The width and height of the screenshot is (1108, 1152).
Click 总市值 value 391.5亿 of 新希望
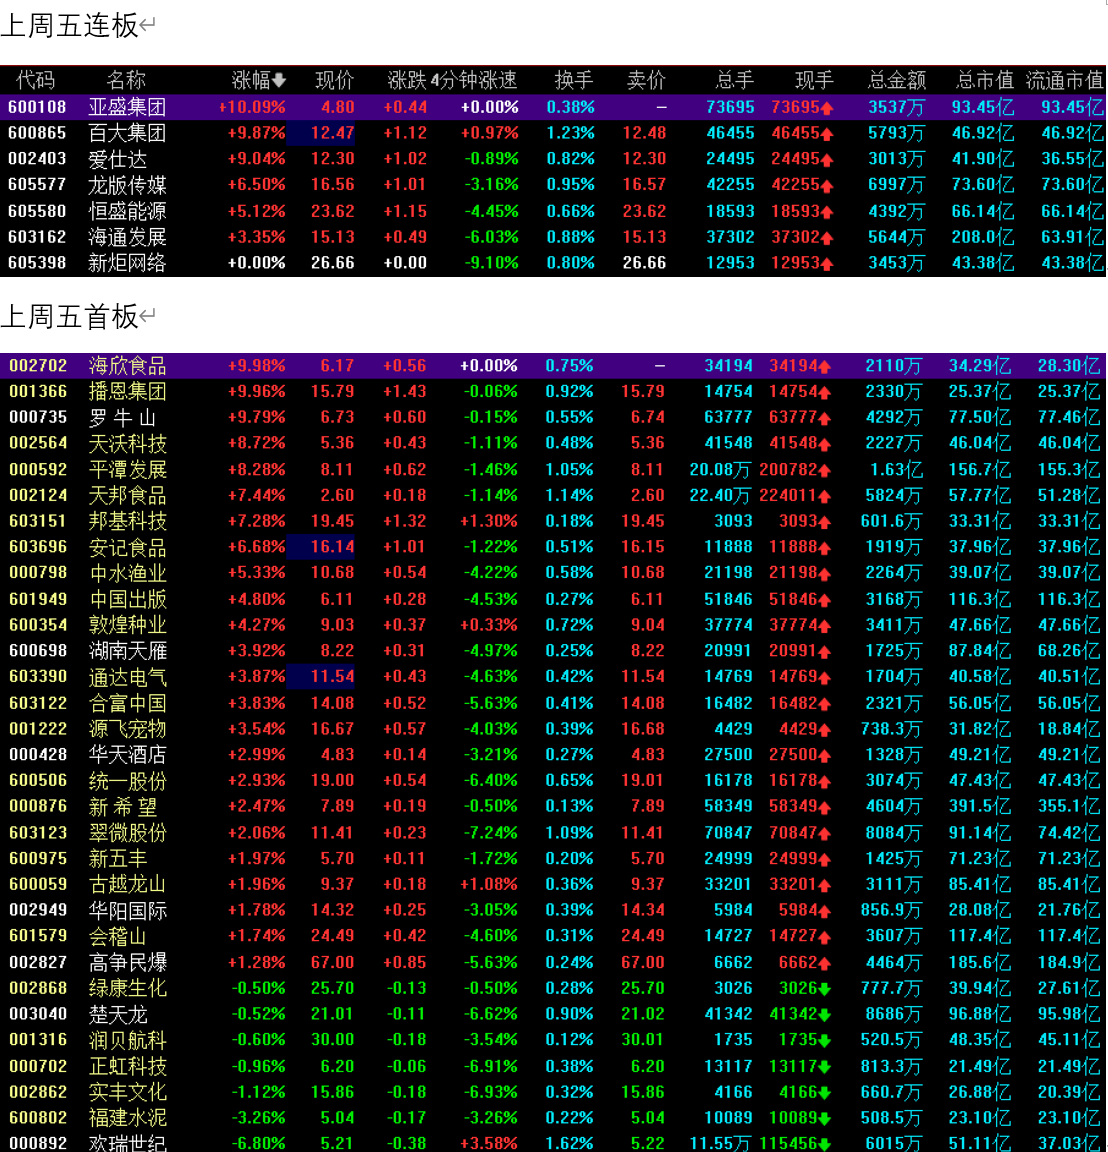979,807
